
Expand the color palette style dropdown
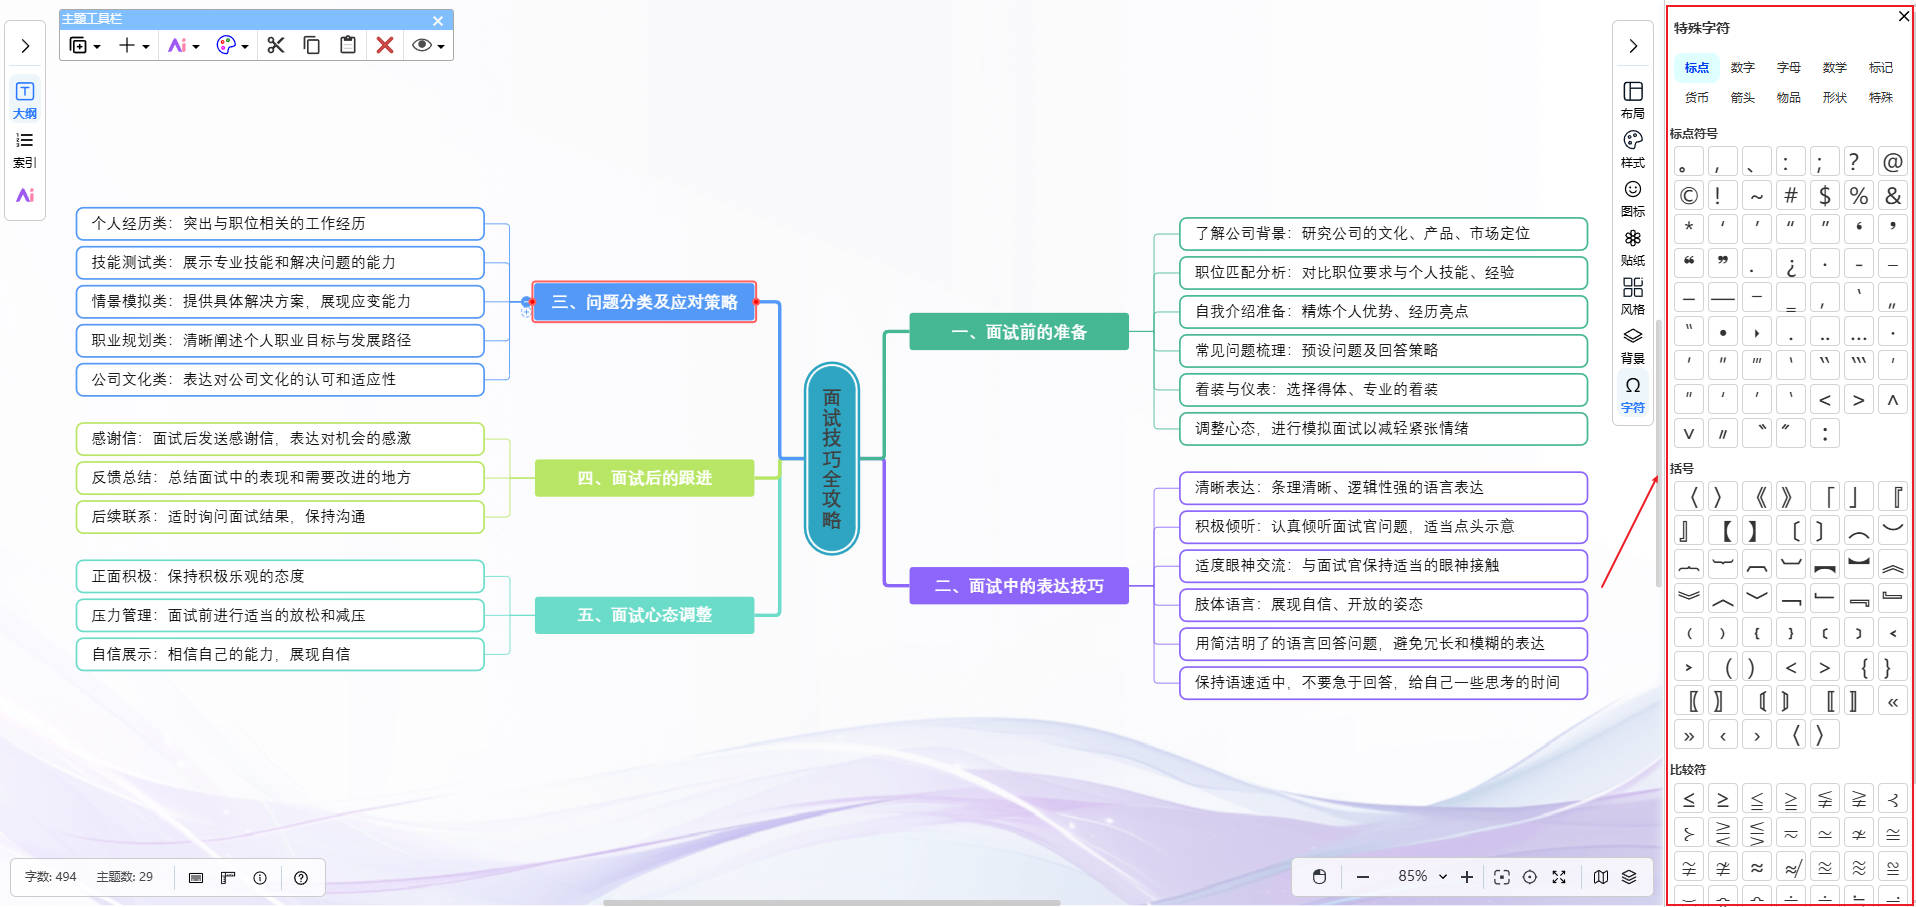pos(232,45)
